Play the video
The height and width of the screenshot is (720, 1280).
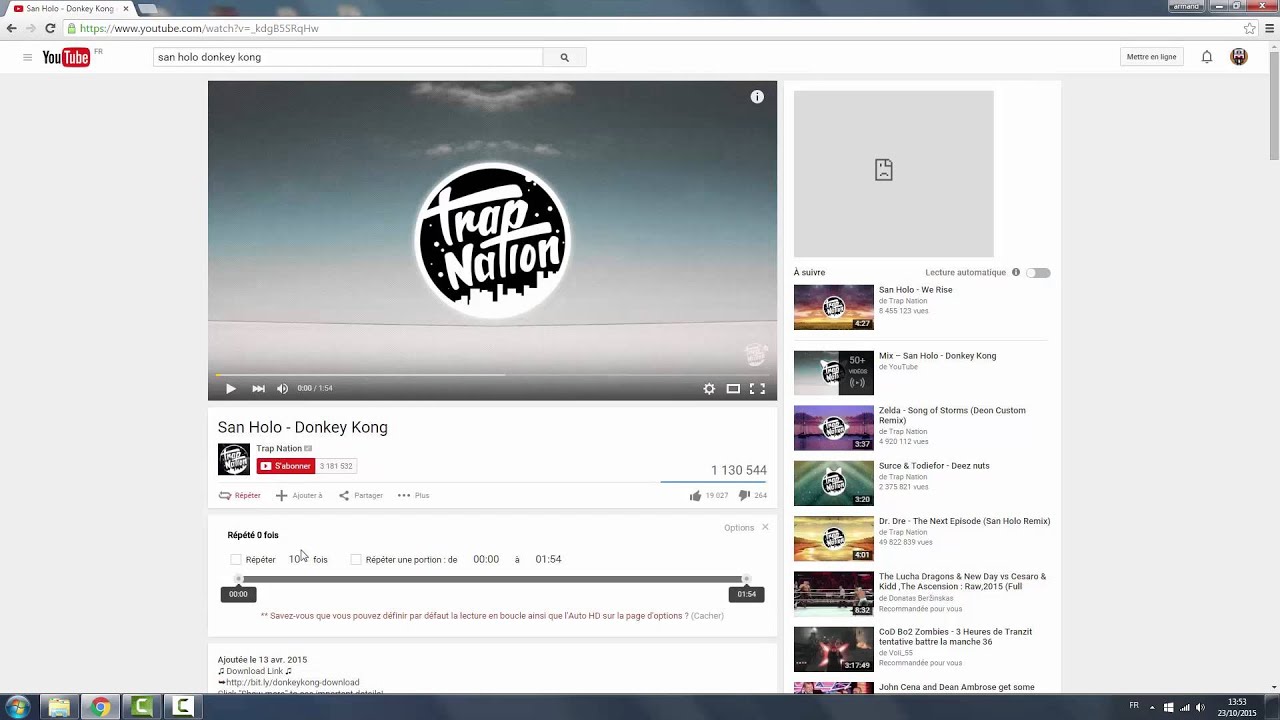(x=230, y=389)
